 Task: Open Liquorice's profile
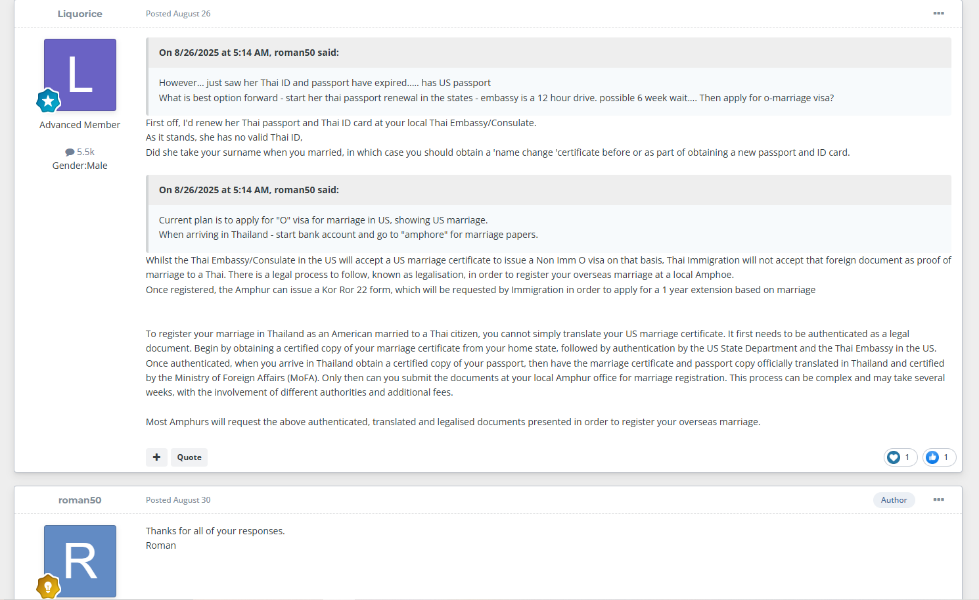click(x=79, y=13)
